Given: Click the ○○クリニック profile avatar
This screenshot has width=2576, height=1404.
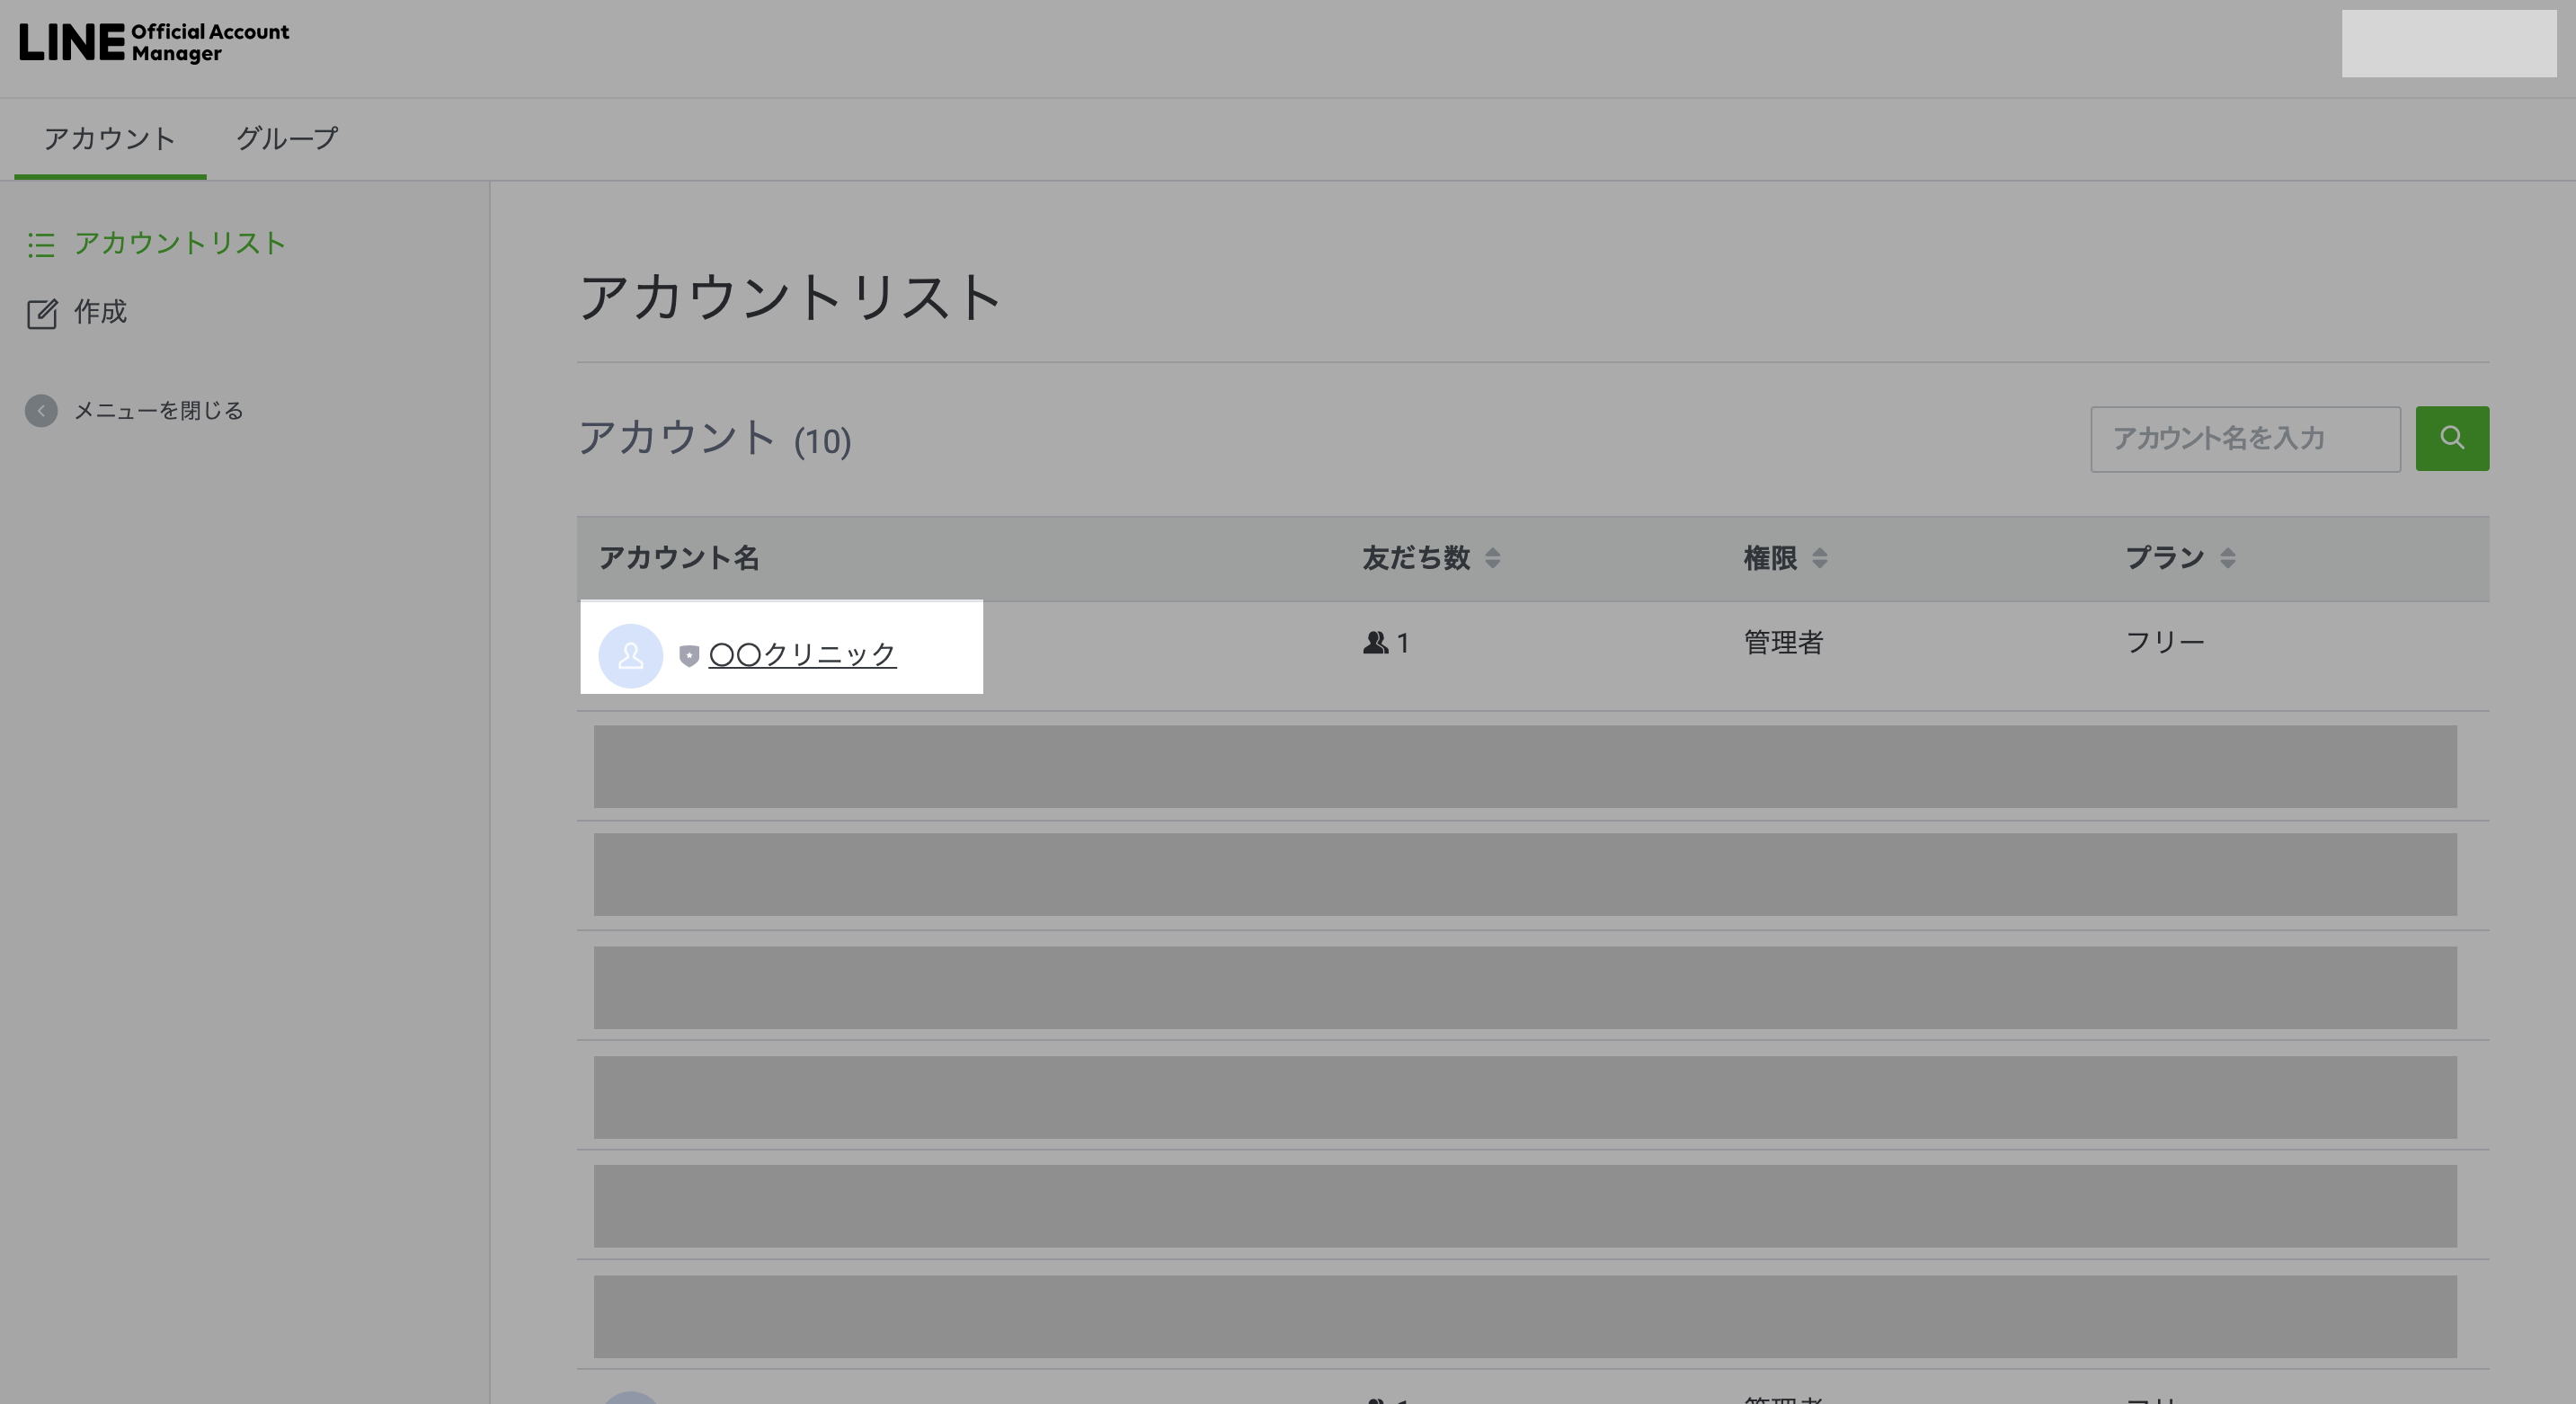Looking at the screenshot, I should (x=630, y=656).
